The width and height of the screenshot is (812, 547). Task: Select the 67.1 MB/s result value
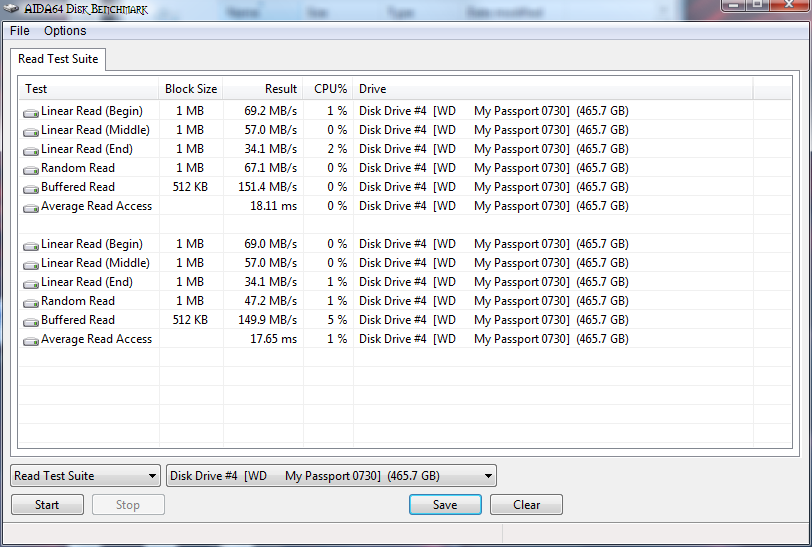[270, 168]
